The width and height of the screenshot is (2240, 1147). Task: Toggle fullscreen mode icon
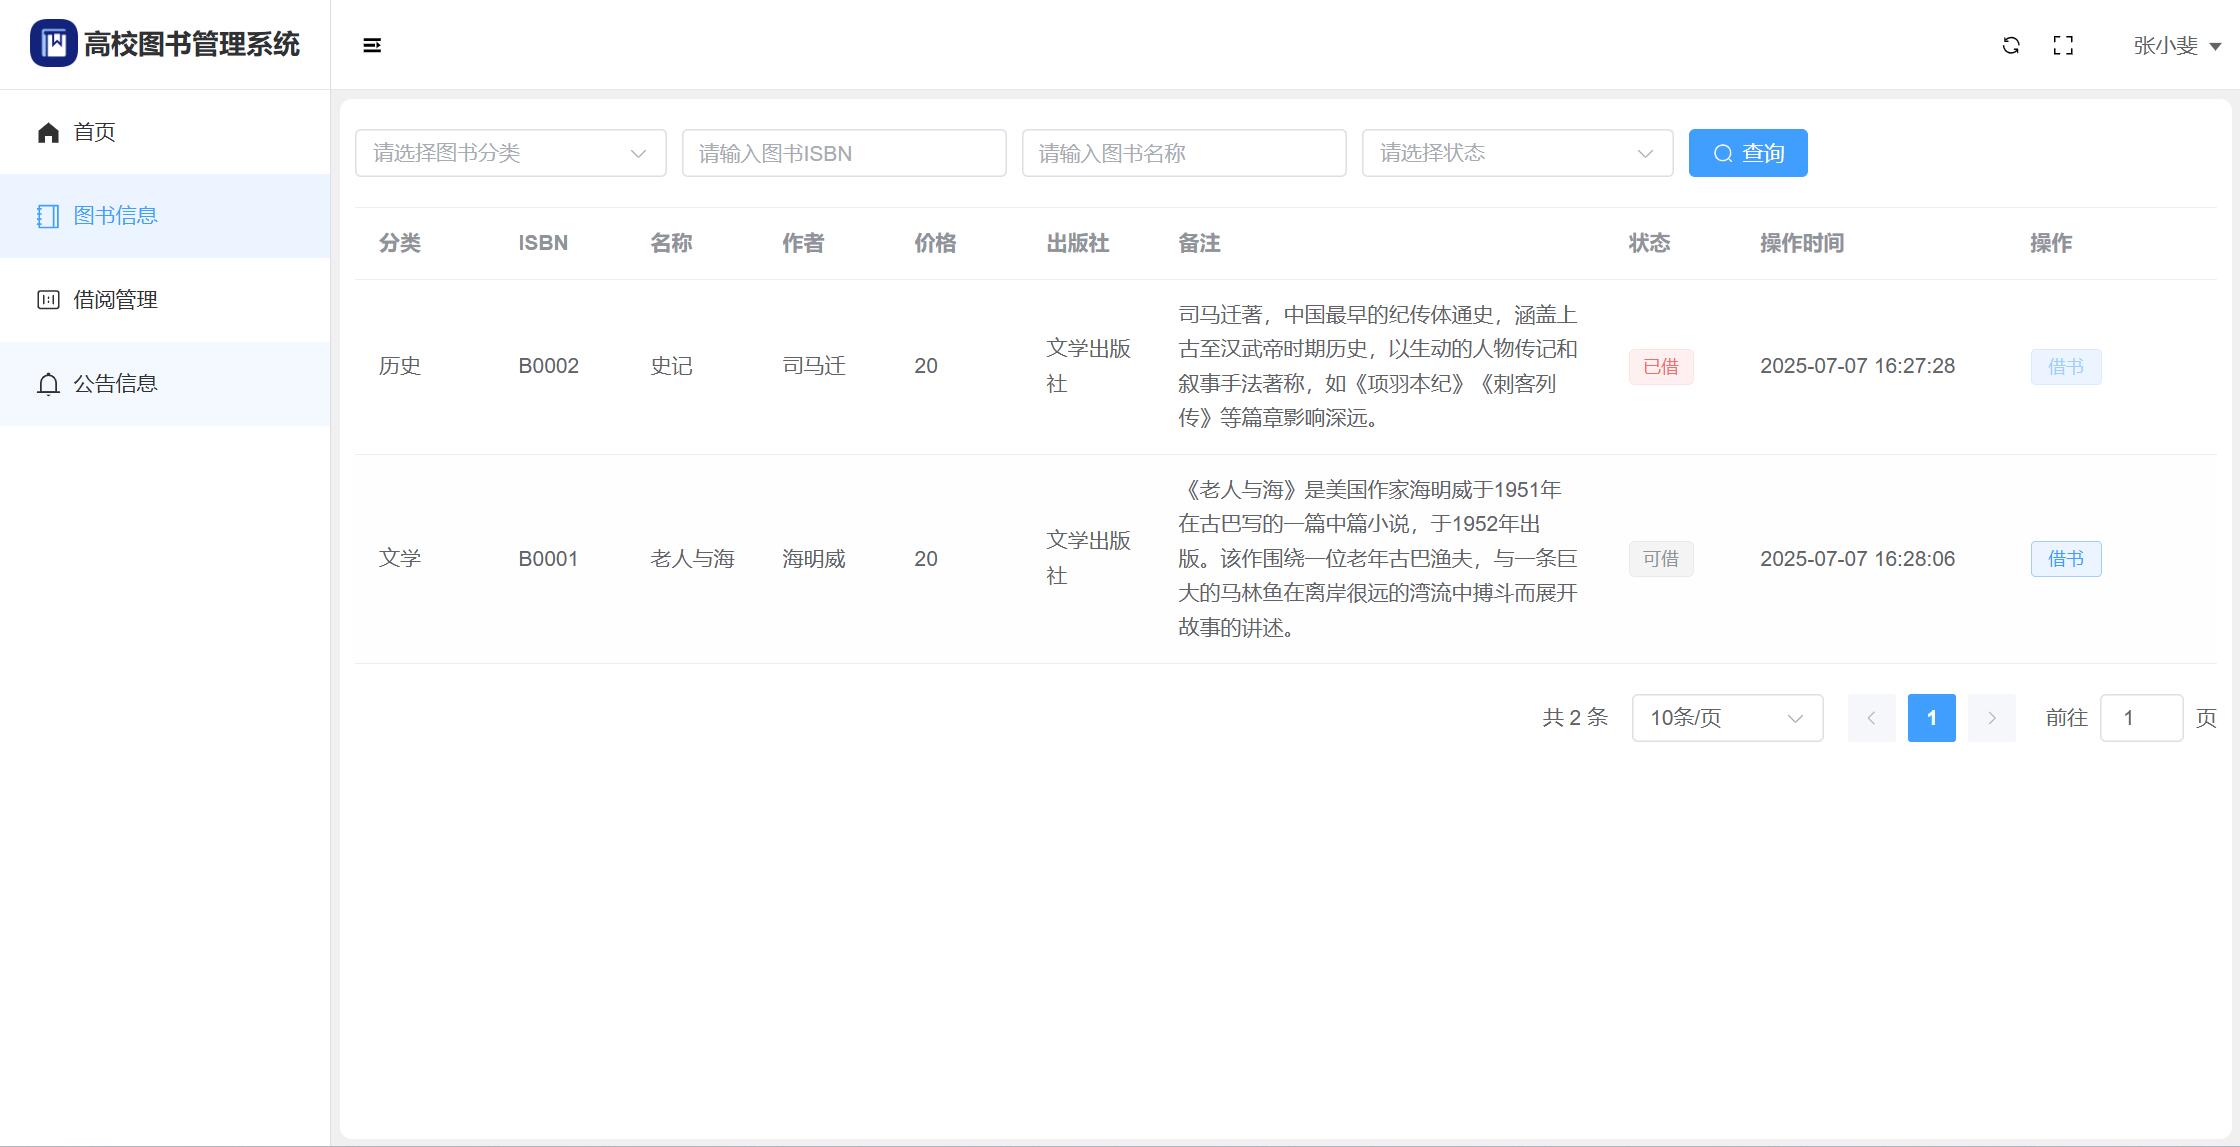tap(2063, 45)
